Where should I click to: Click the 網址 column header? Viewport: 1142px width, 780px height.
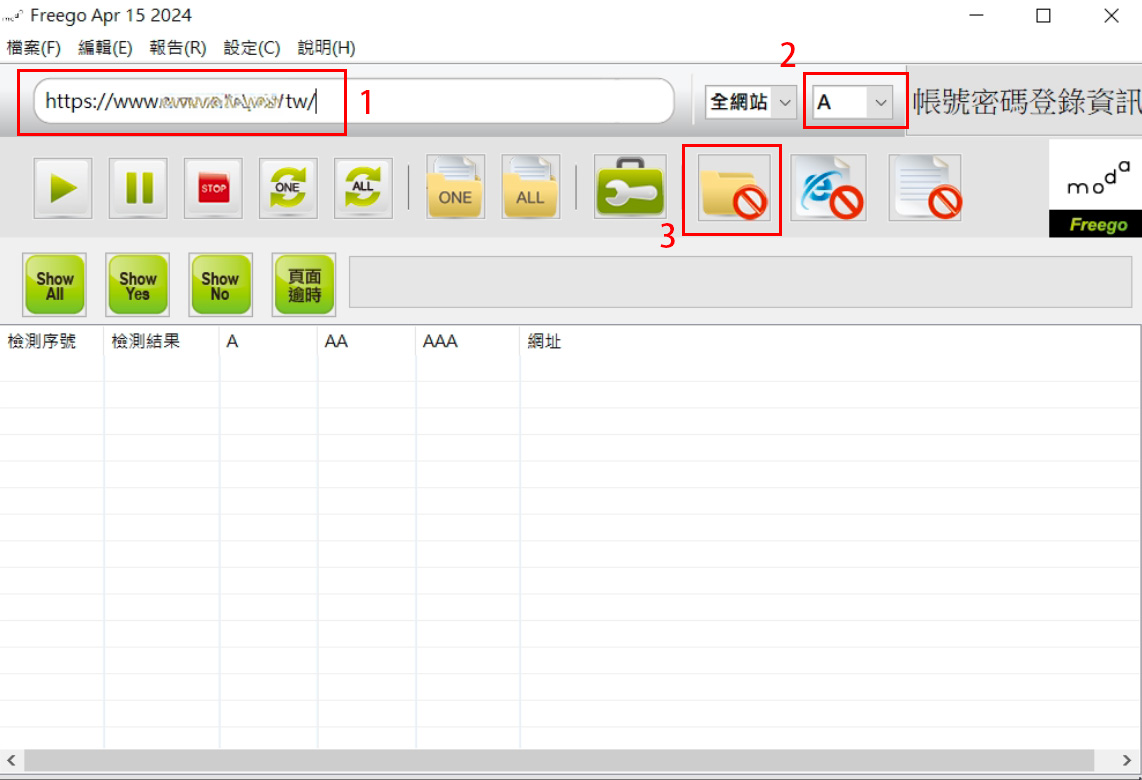pos(830,342)
